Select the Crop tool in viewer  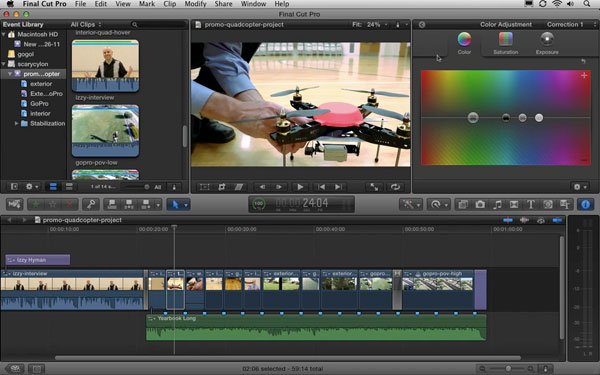pyautogui.click(x=222, y=187)
